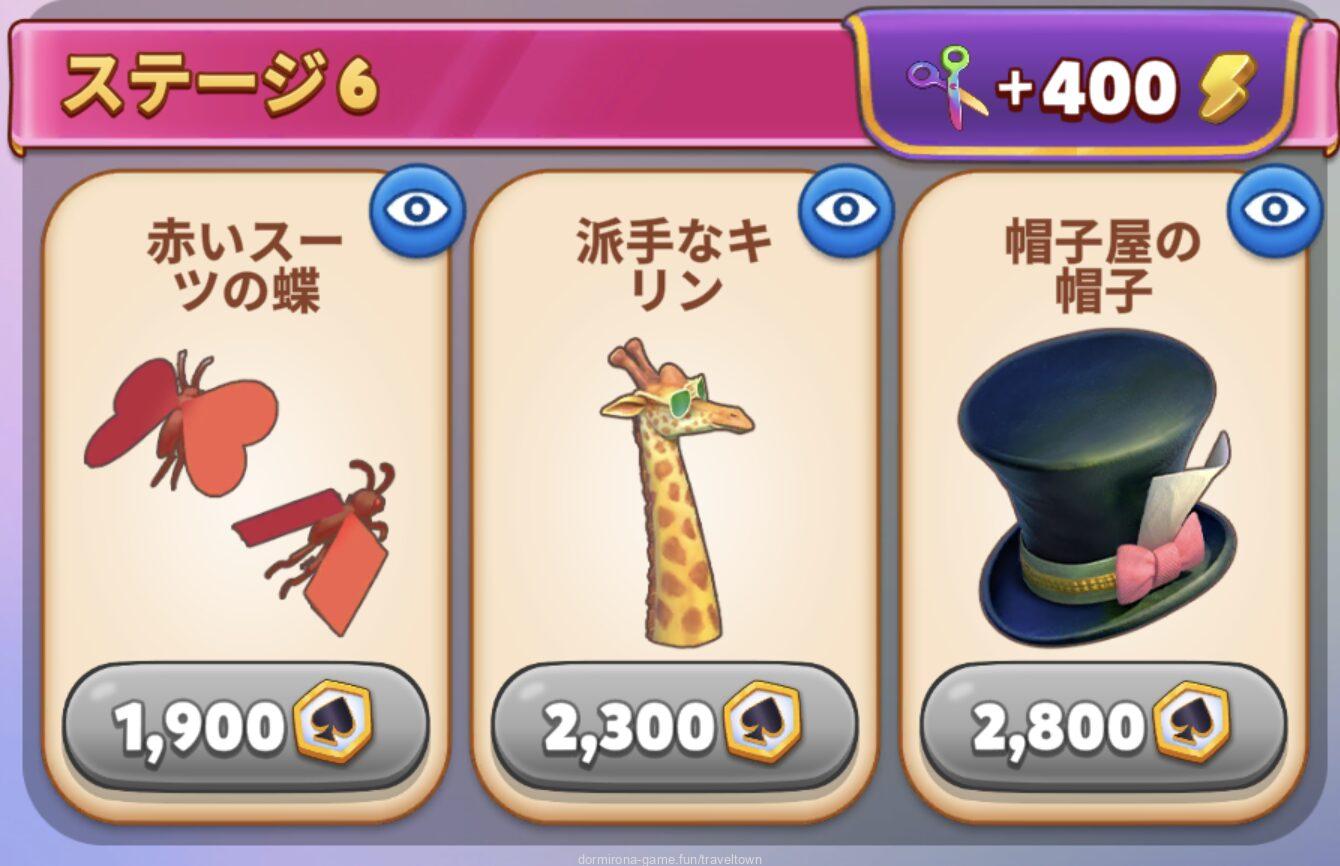Click the 1,900 price button
The width and height of the screenshot is (1340, 866).
point(245,724)
